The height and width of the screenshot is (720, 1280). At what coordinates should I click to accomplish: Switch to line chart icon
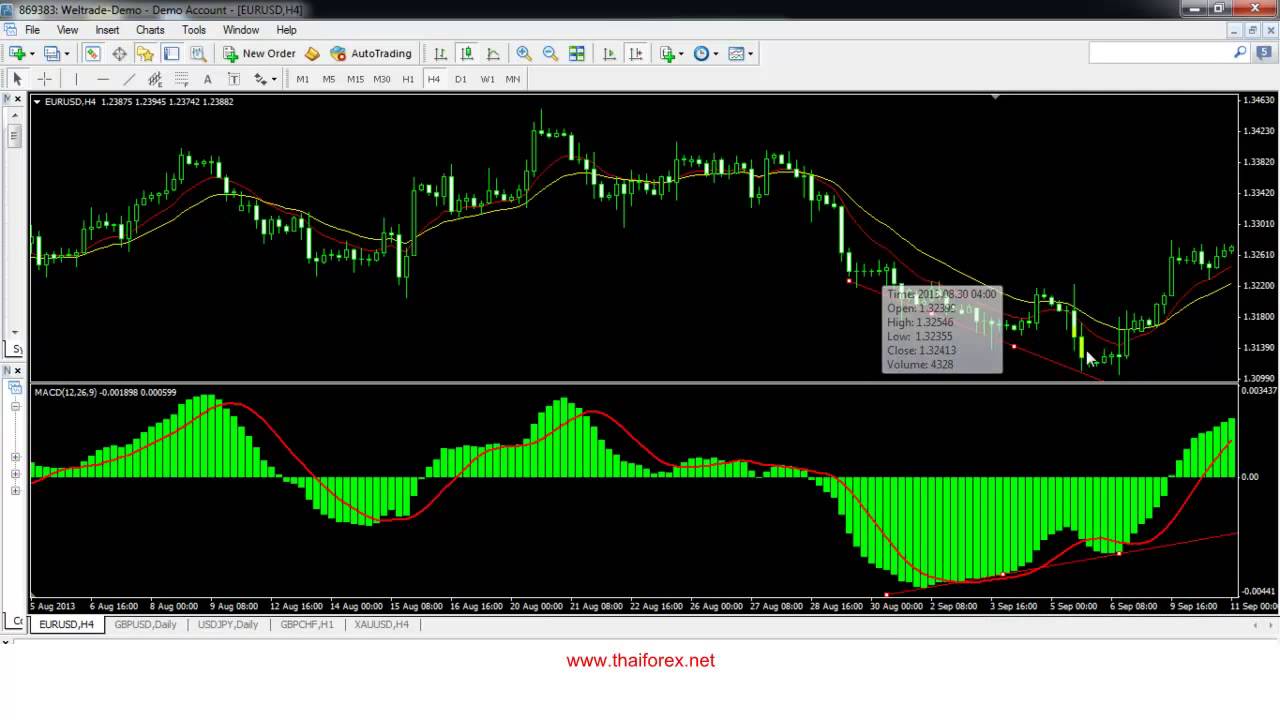493,53
